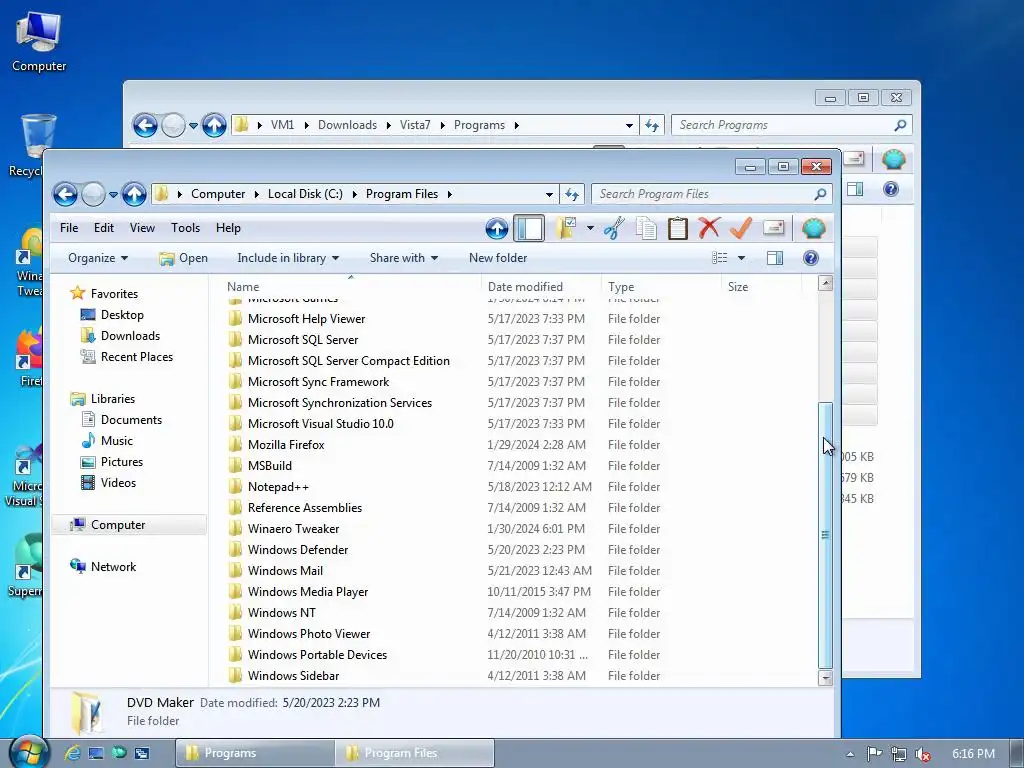Click the red X Delete icon
The image size is (1024, 768).
coord(709,228)
